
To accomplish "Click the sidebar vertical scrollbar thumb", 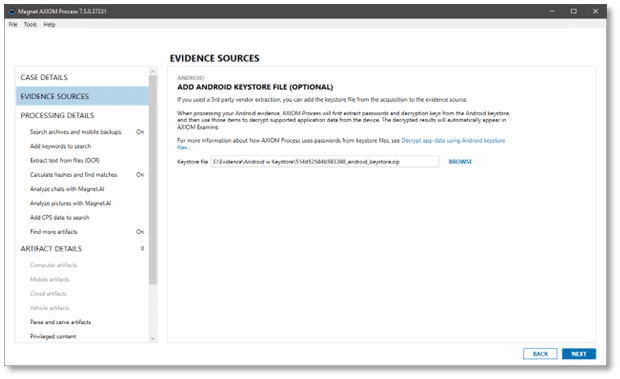I will pyautogui.click(x=153, y=180).
